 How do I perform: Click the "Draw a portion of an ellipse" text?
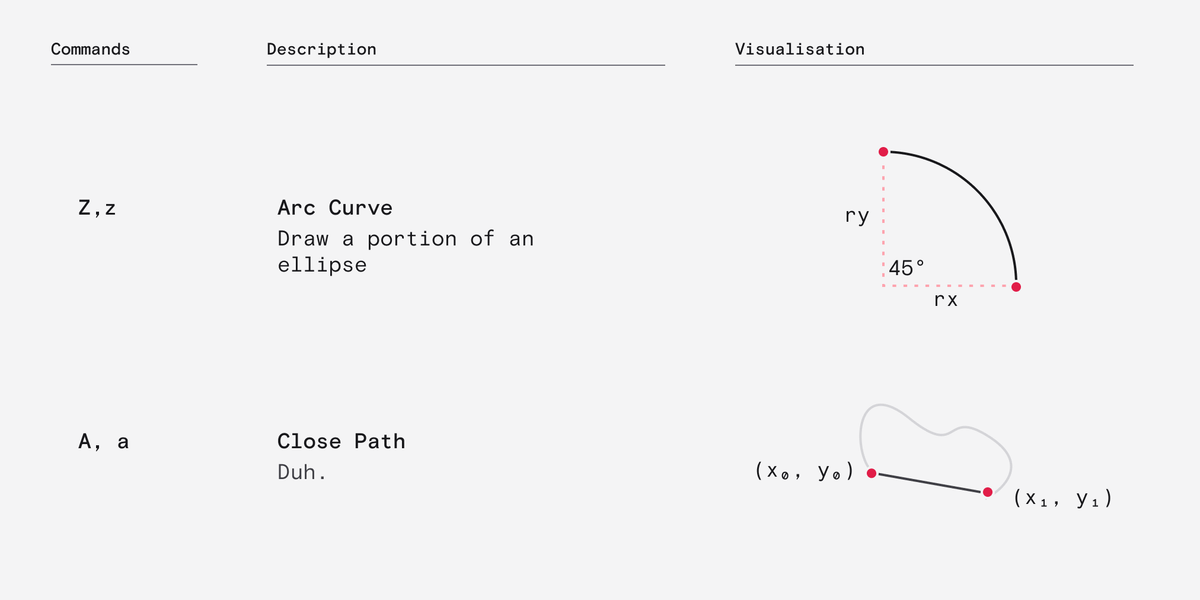[405, 251]
